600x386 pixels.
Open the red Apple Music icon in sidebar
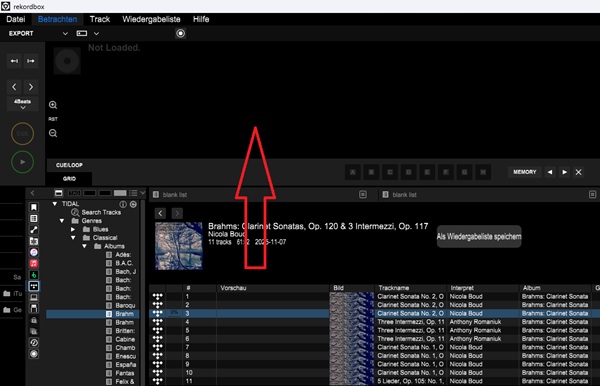click(x=34, y=263)
